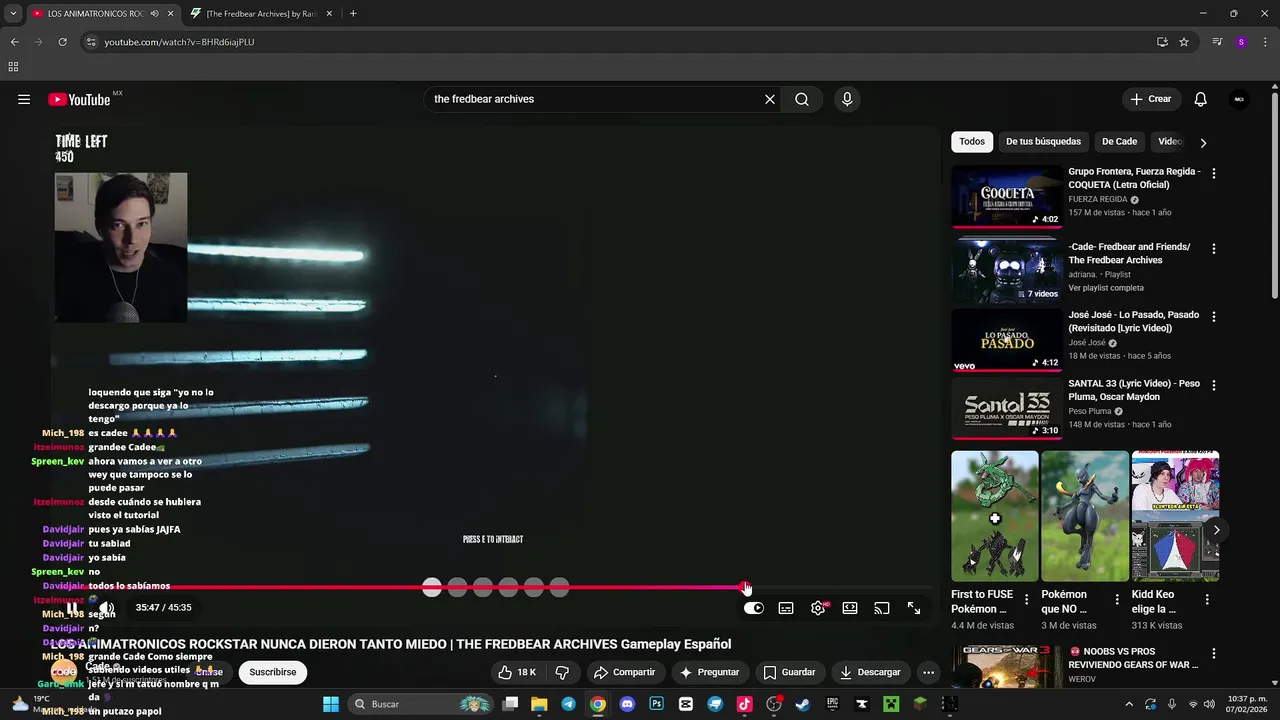Select the De tus búsquedas chip
This screenshot has height=720, width=1280.
click(x=1043, y=142)
